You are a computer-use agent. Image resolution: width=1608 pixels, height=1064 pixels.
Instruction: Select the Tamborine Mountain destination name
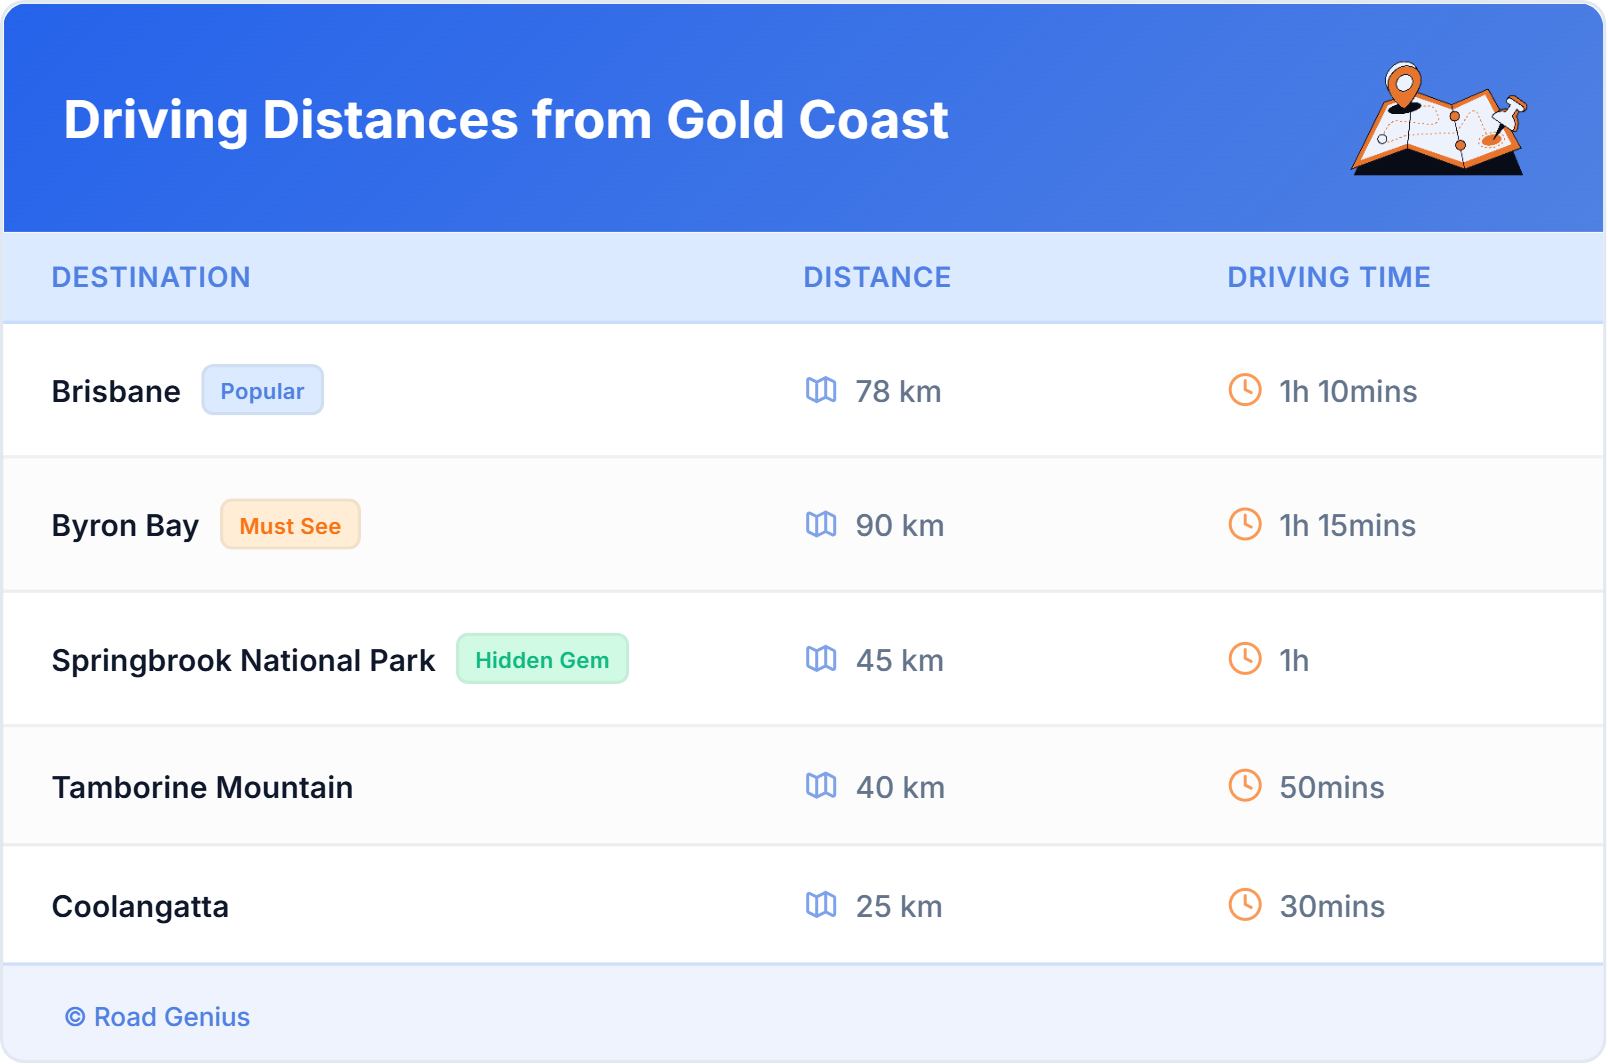click(202, 787)
